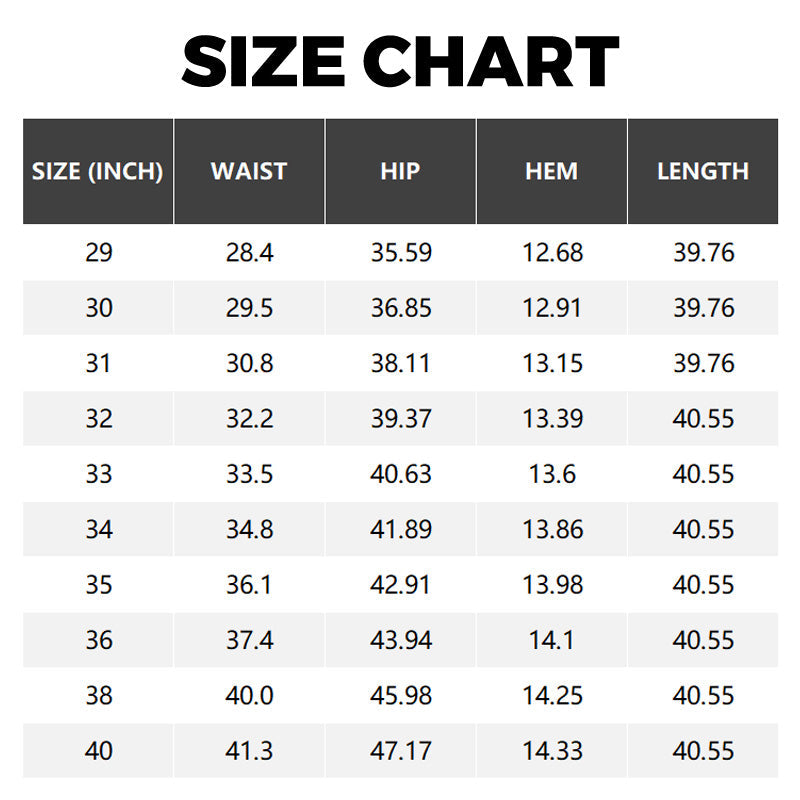
Task: Click waist value 41.3
Action: click(249, 751)
